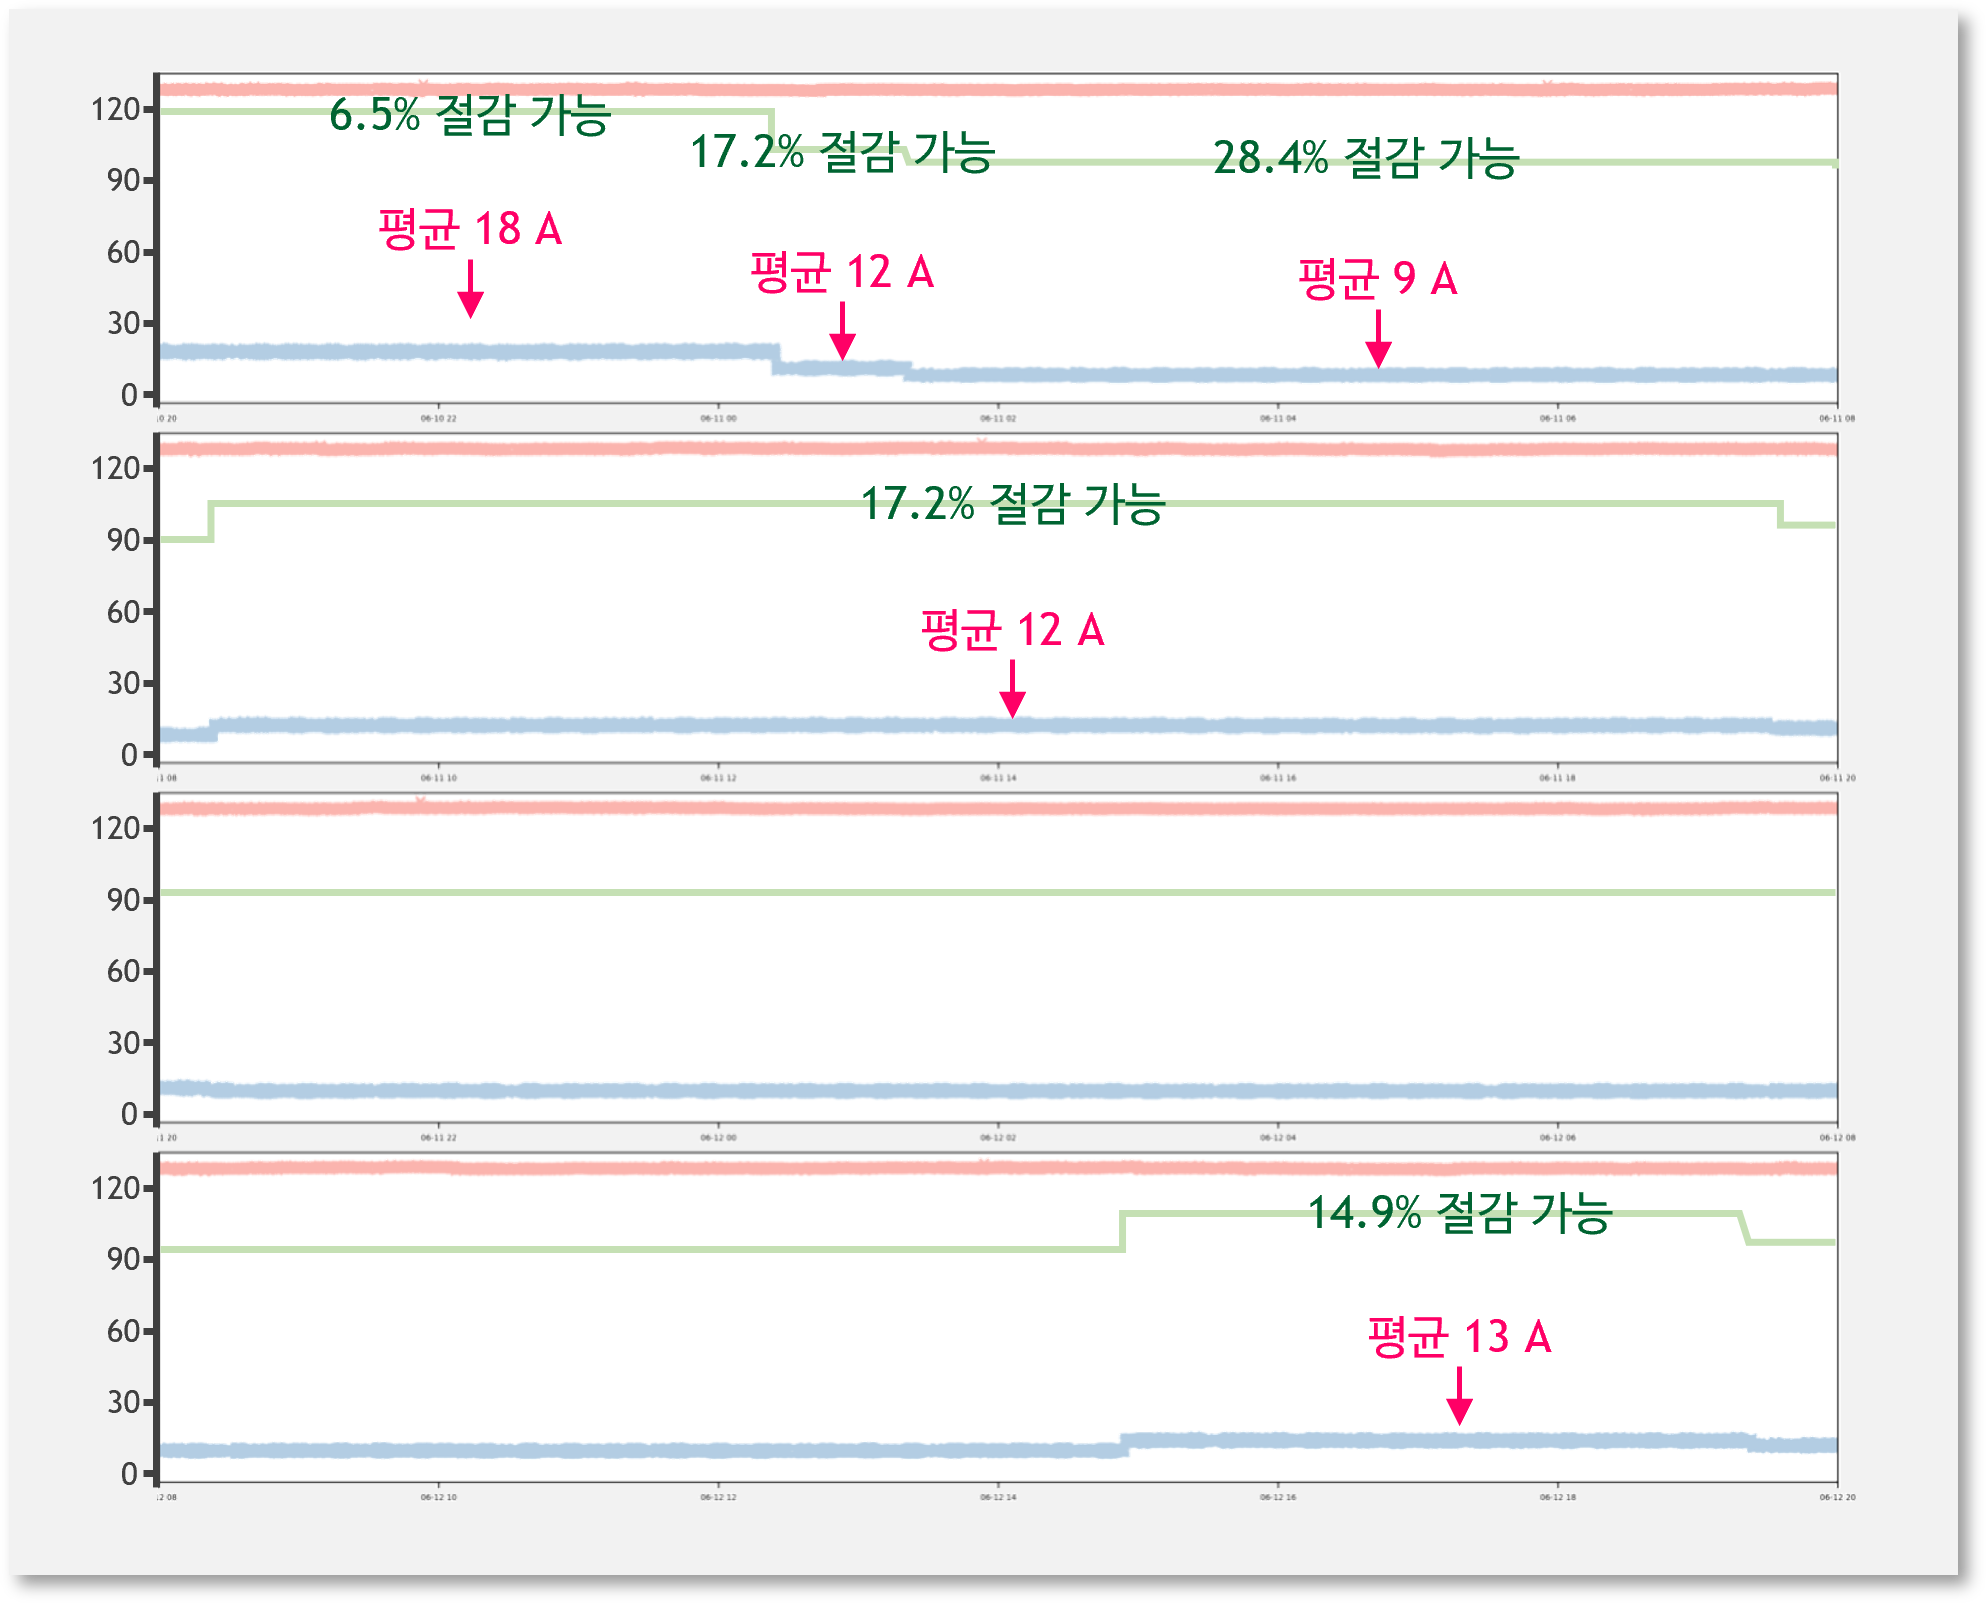
Task: Click the arrow under 평균 12 A in top chart
Action: tap(843, 331)
